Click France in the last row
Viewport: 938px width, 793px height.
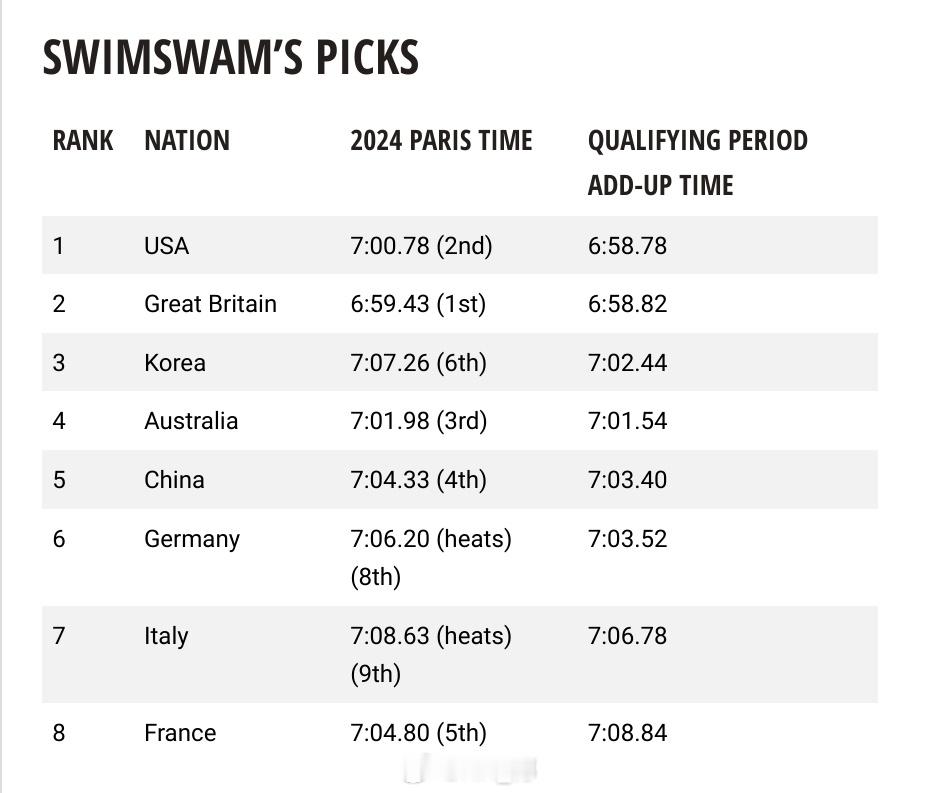click(180, 733)
